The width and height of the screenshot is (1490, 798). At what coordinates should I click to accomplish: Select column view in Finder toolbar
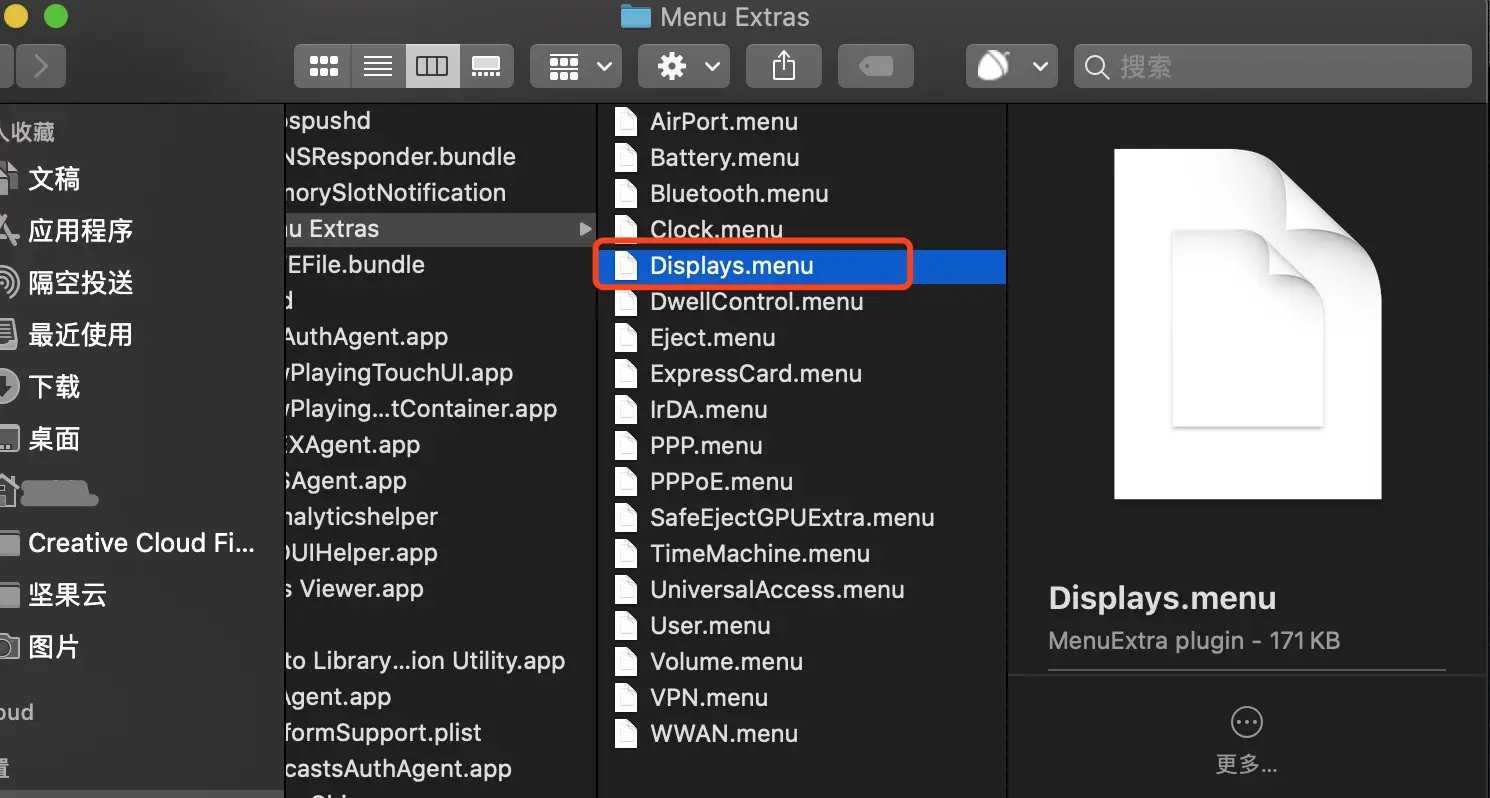click(x=432, y=67)
